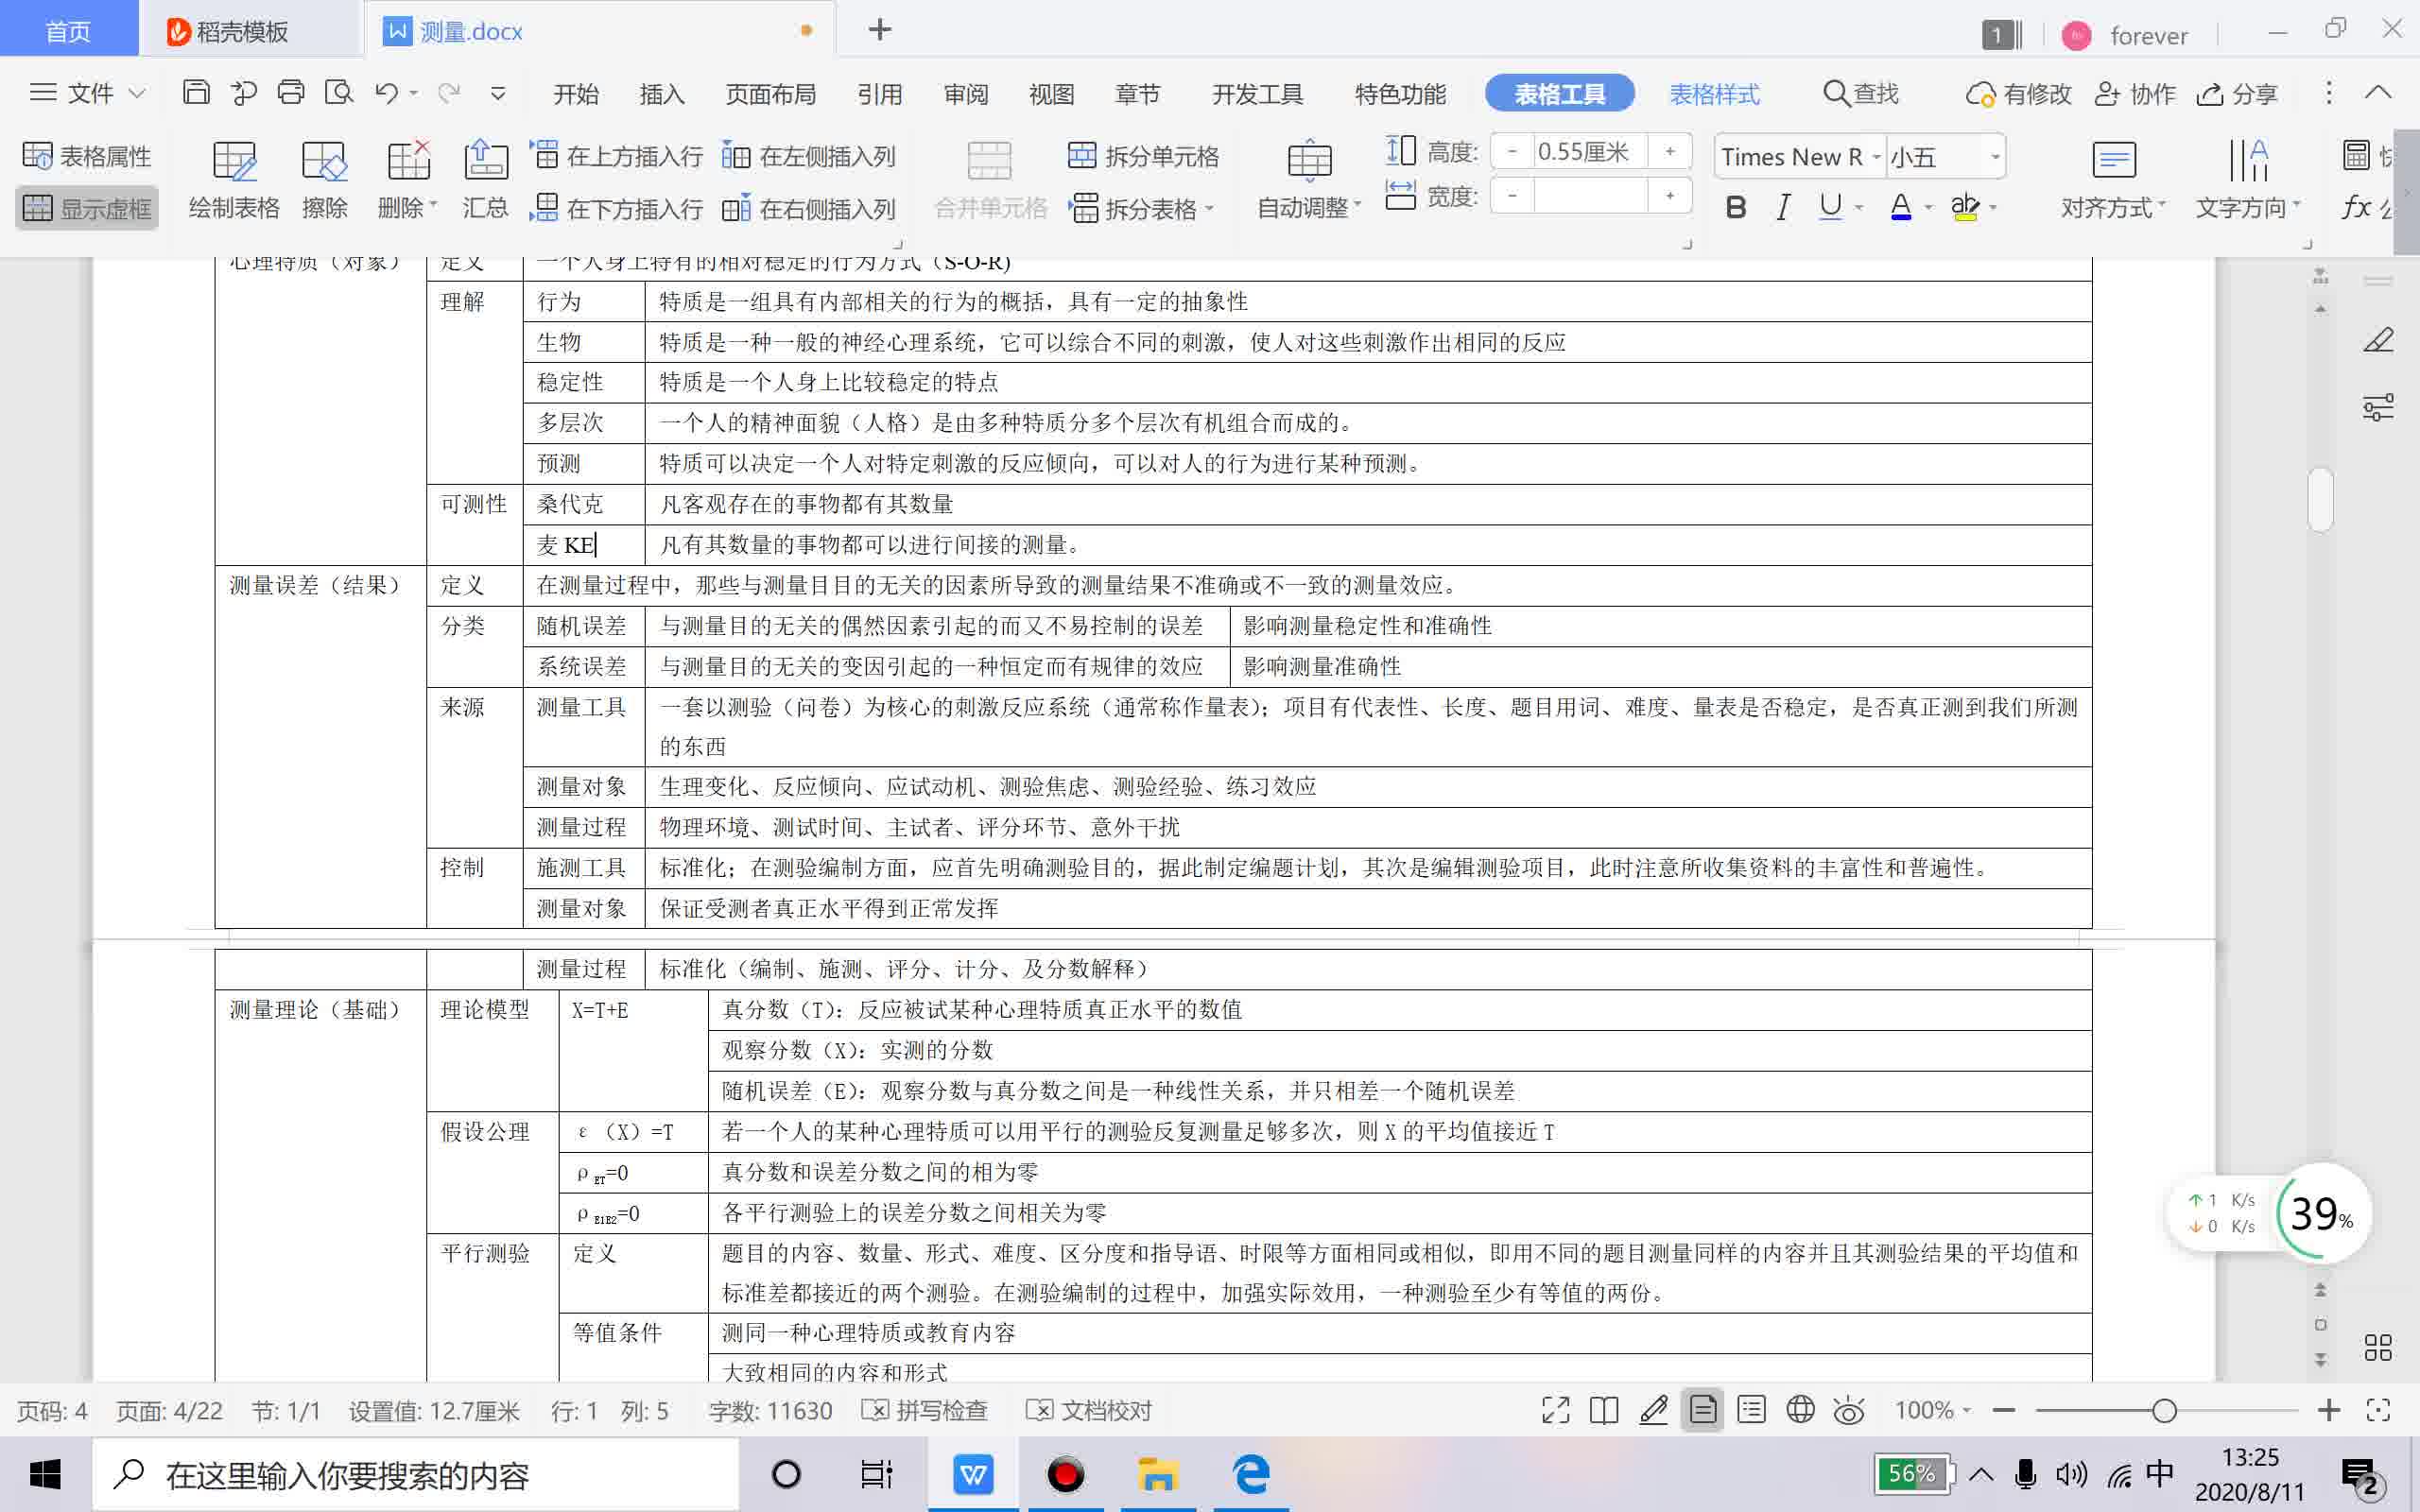Click Split Cells (拆分单元格)
The width and height of the screenshot is (2420, 1512).
click(x=1143, y=156)
